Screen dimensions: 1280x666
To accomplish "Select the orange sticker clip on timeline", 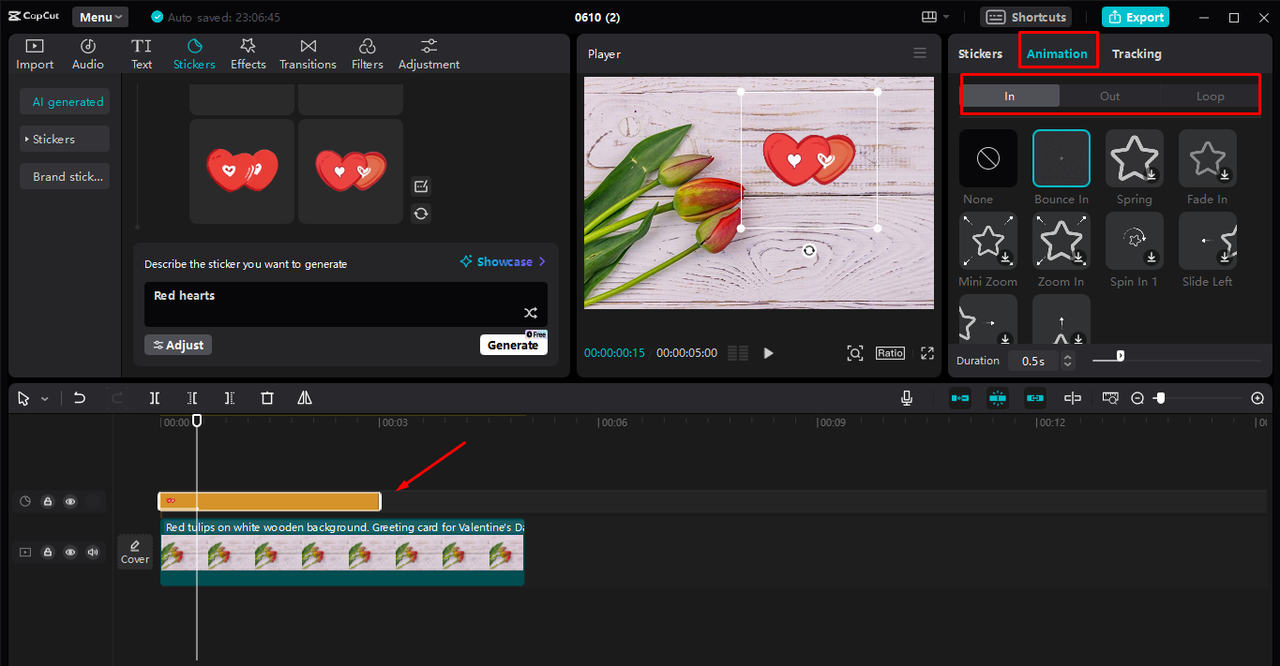I will [x=270, y=501].
